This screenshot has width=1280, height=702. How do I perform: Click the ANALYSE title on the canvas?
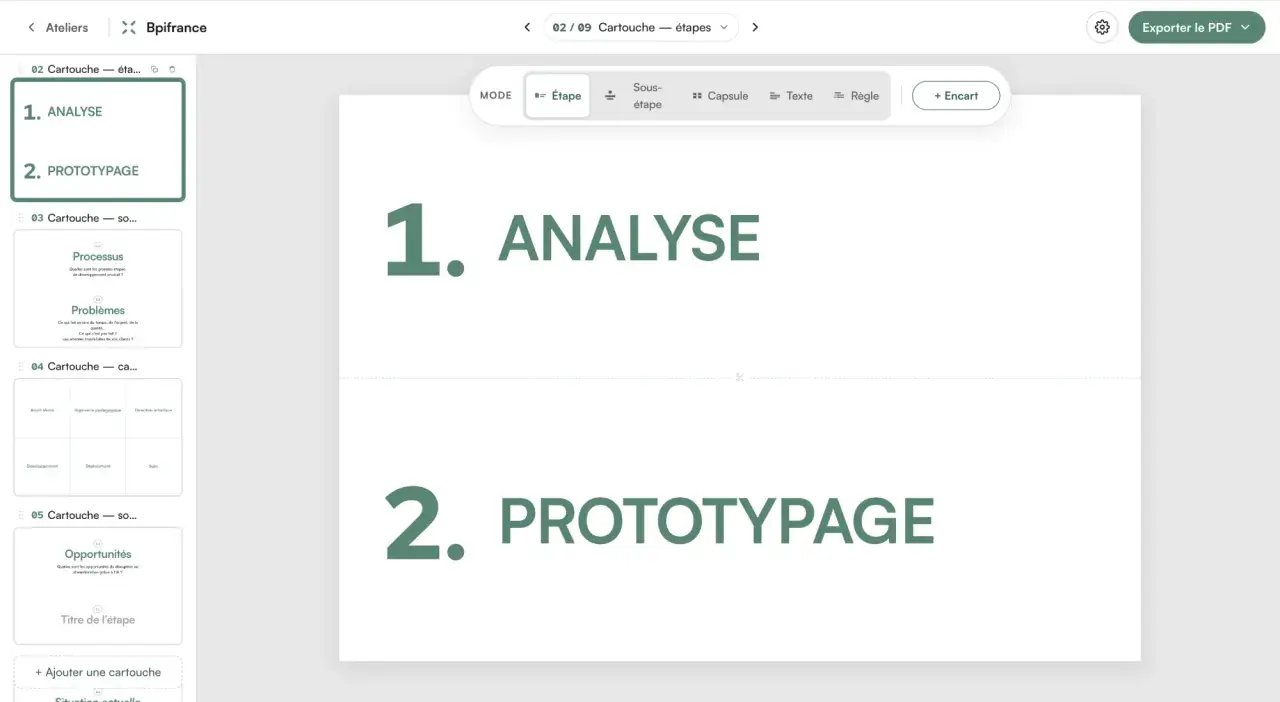[x=629, y=238]
